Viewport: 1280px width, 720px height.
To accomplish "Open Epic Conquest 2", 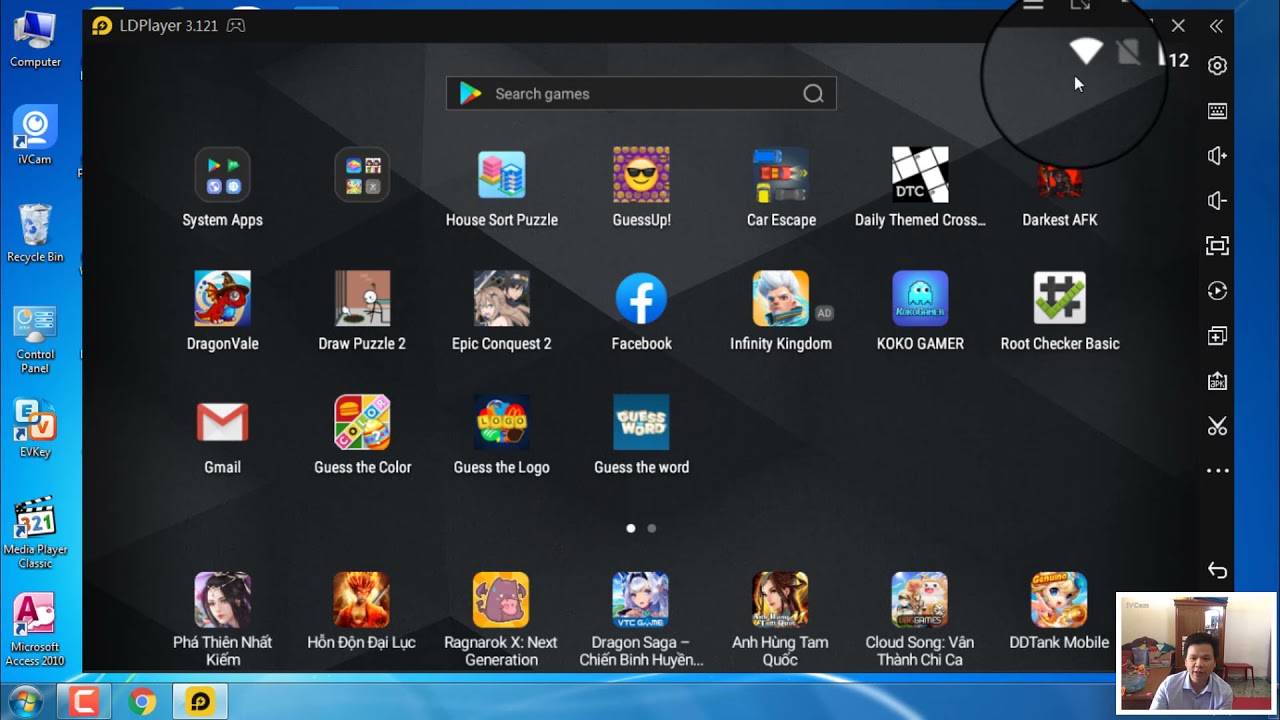I will click(x=501, y=298).
